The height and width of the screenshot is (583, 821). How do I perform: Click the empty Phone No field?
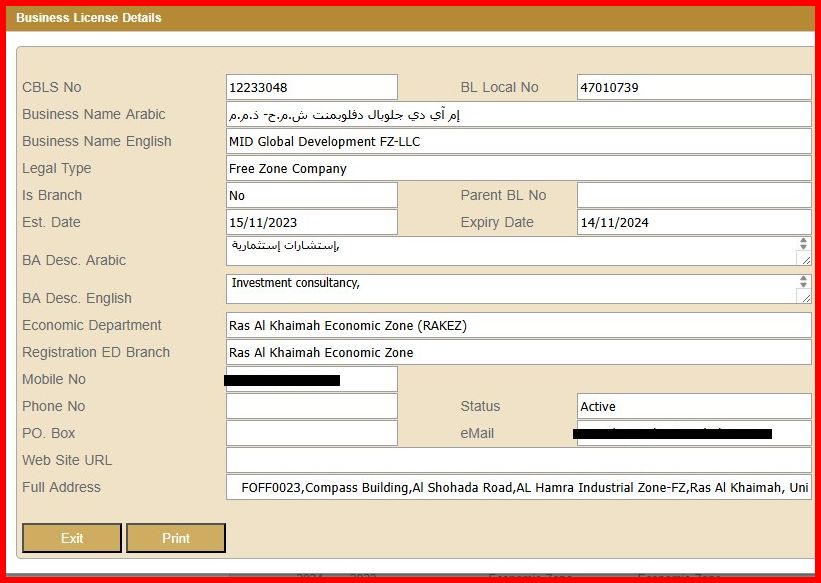click(312, 406)
